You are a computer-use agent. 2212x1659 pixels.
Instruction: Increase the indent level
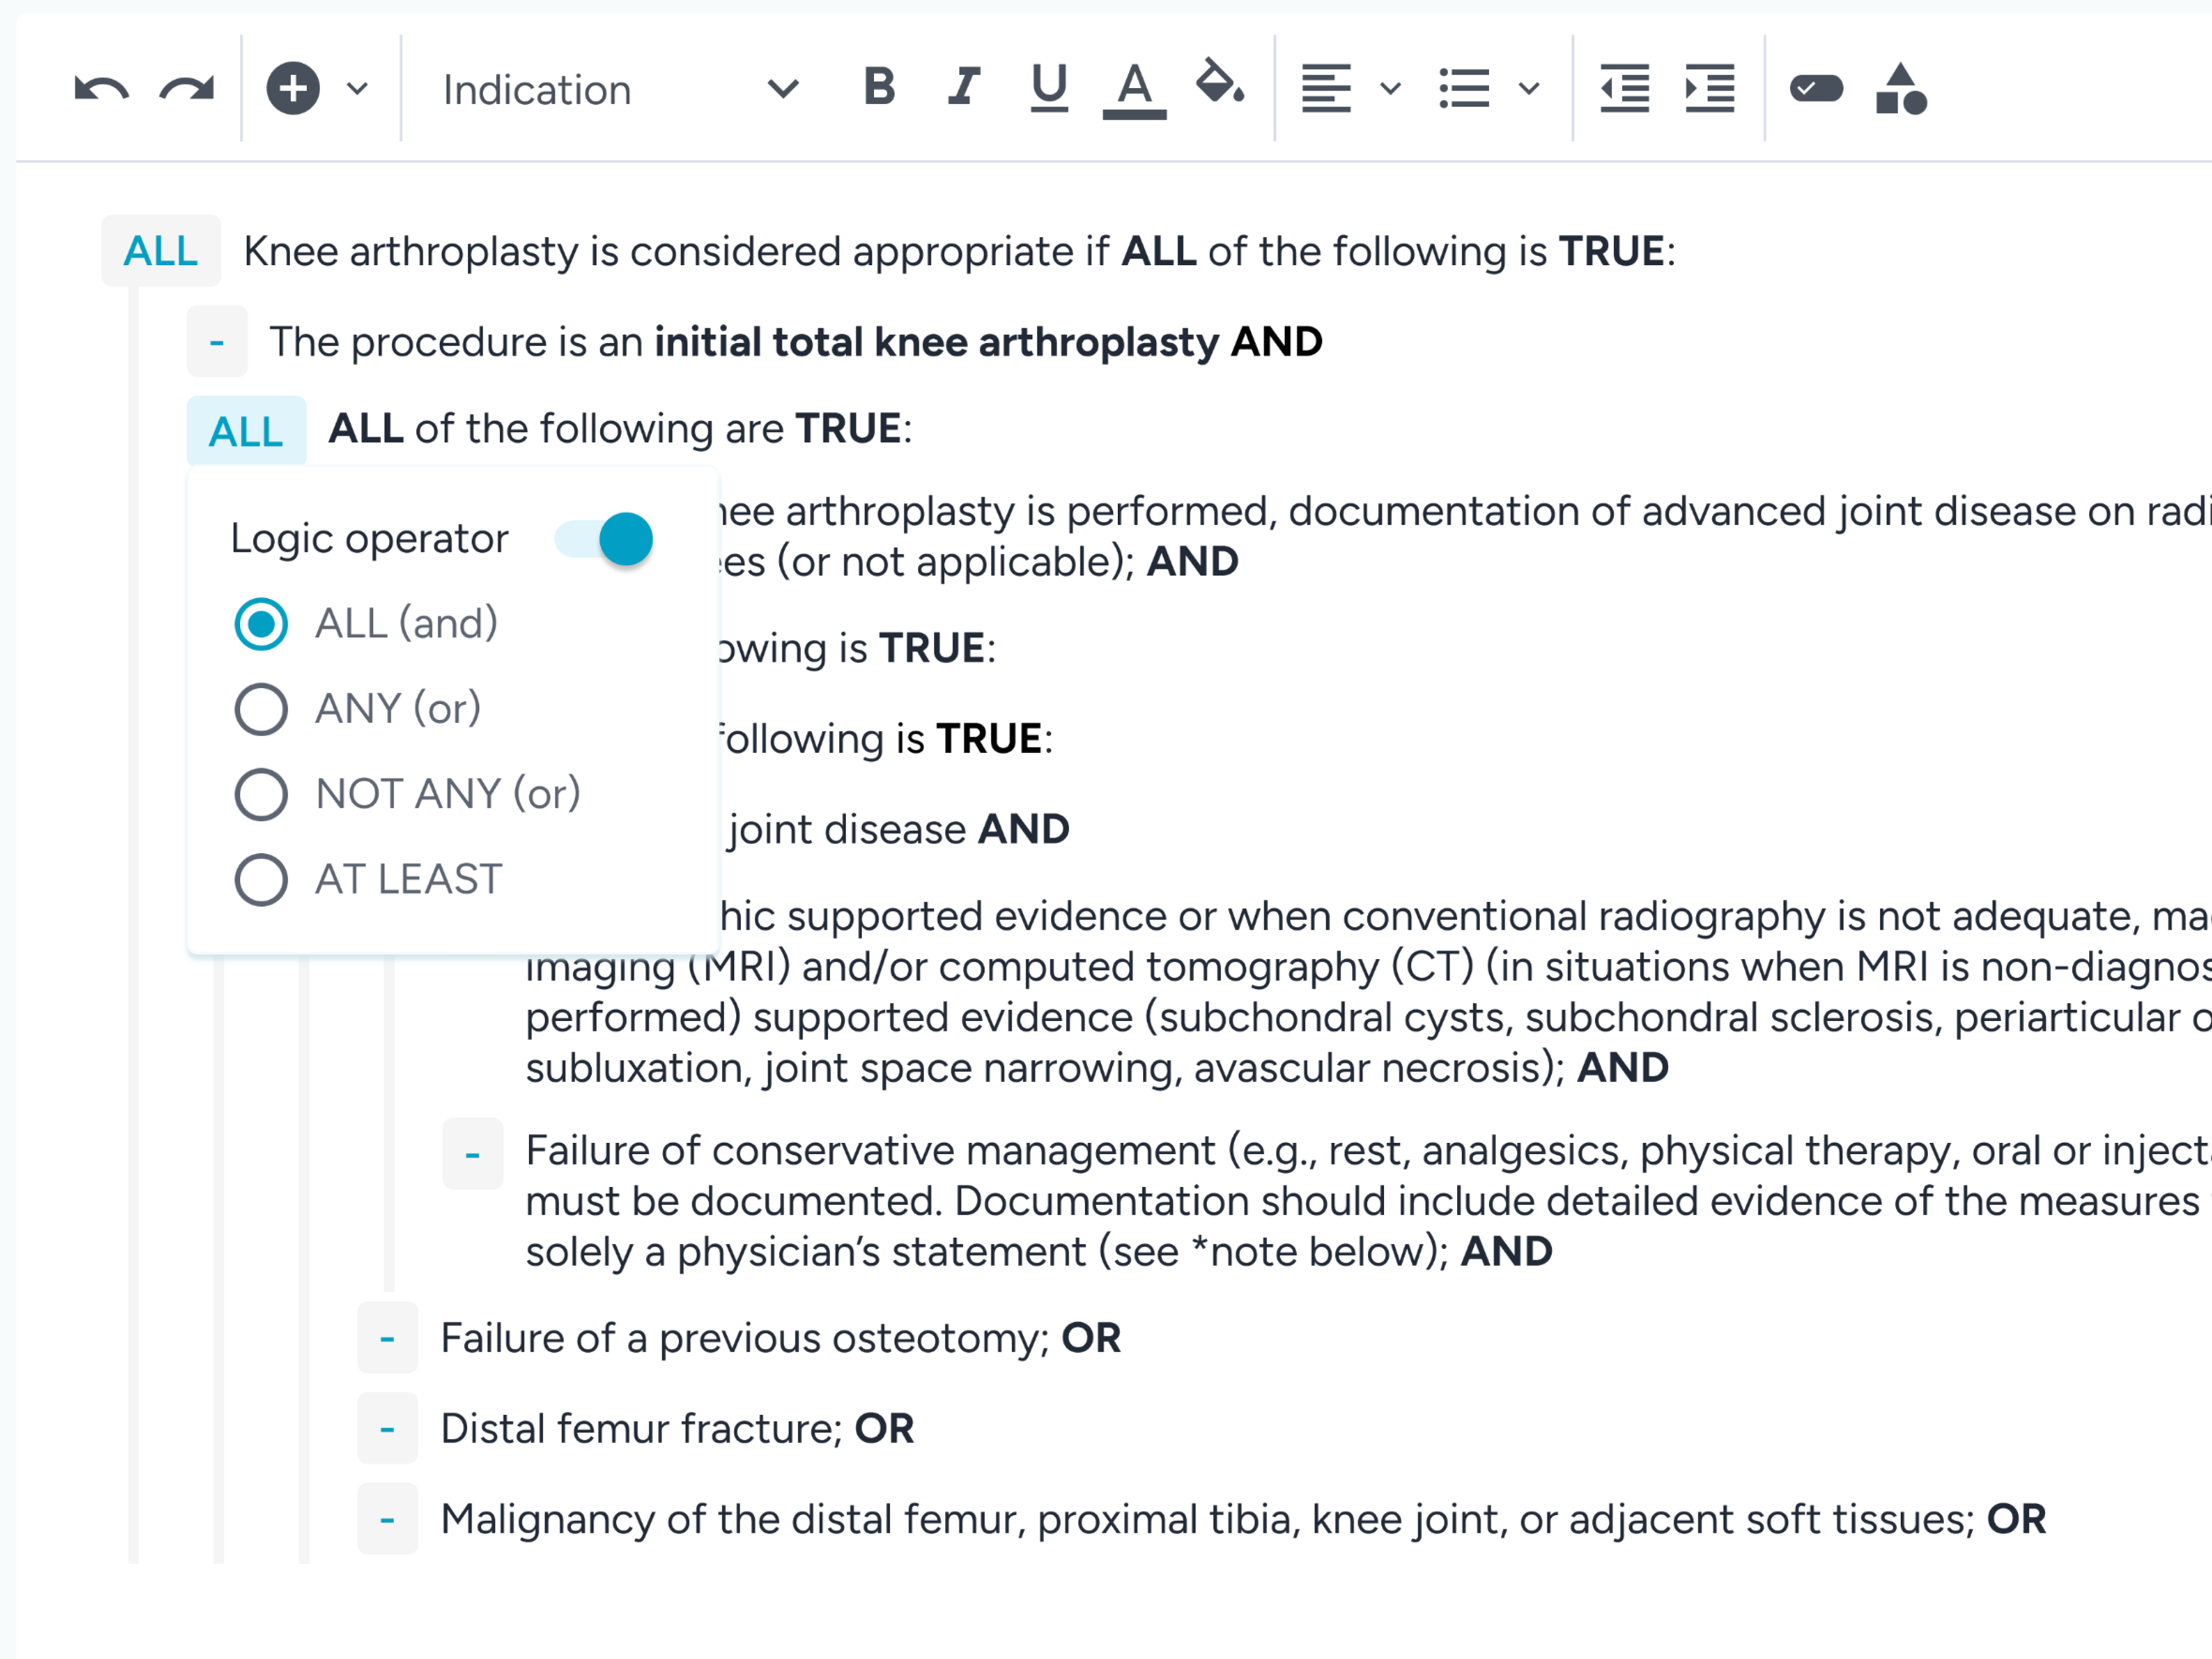coord(1709,89)
